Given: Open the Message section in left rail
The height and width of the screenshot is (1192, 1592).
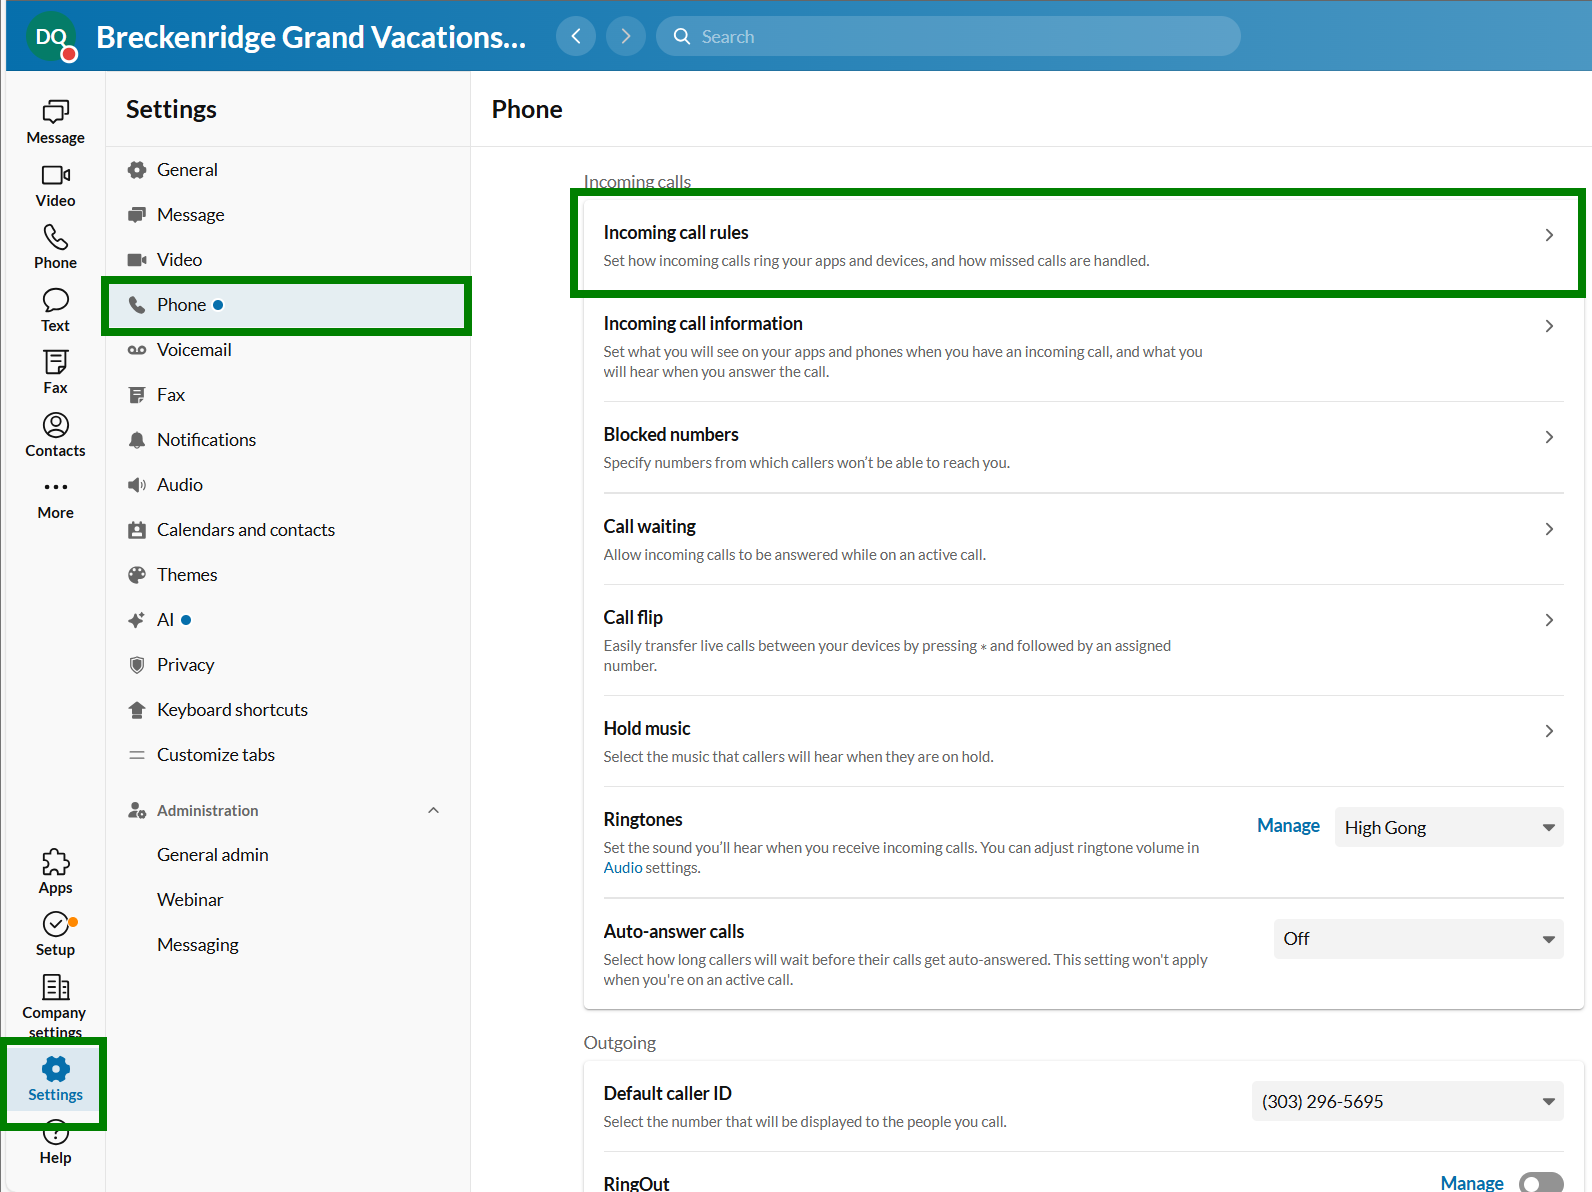Looking at the screenshot, I should pos(55,122).
